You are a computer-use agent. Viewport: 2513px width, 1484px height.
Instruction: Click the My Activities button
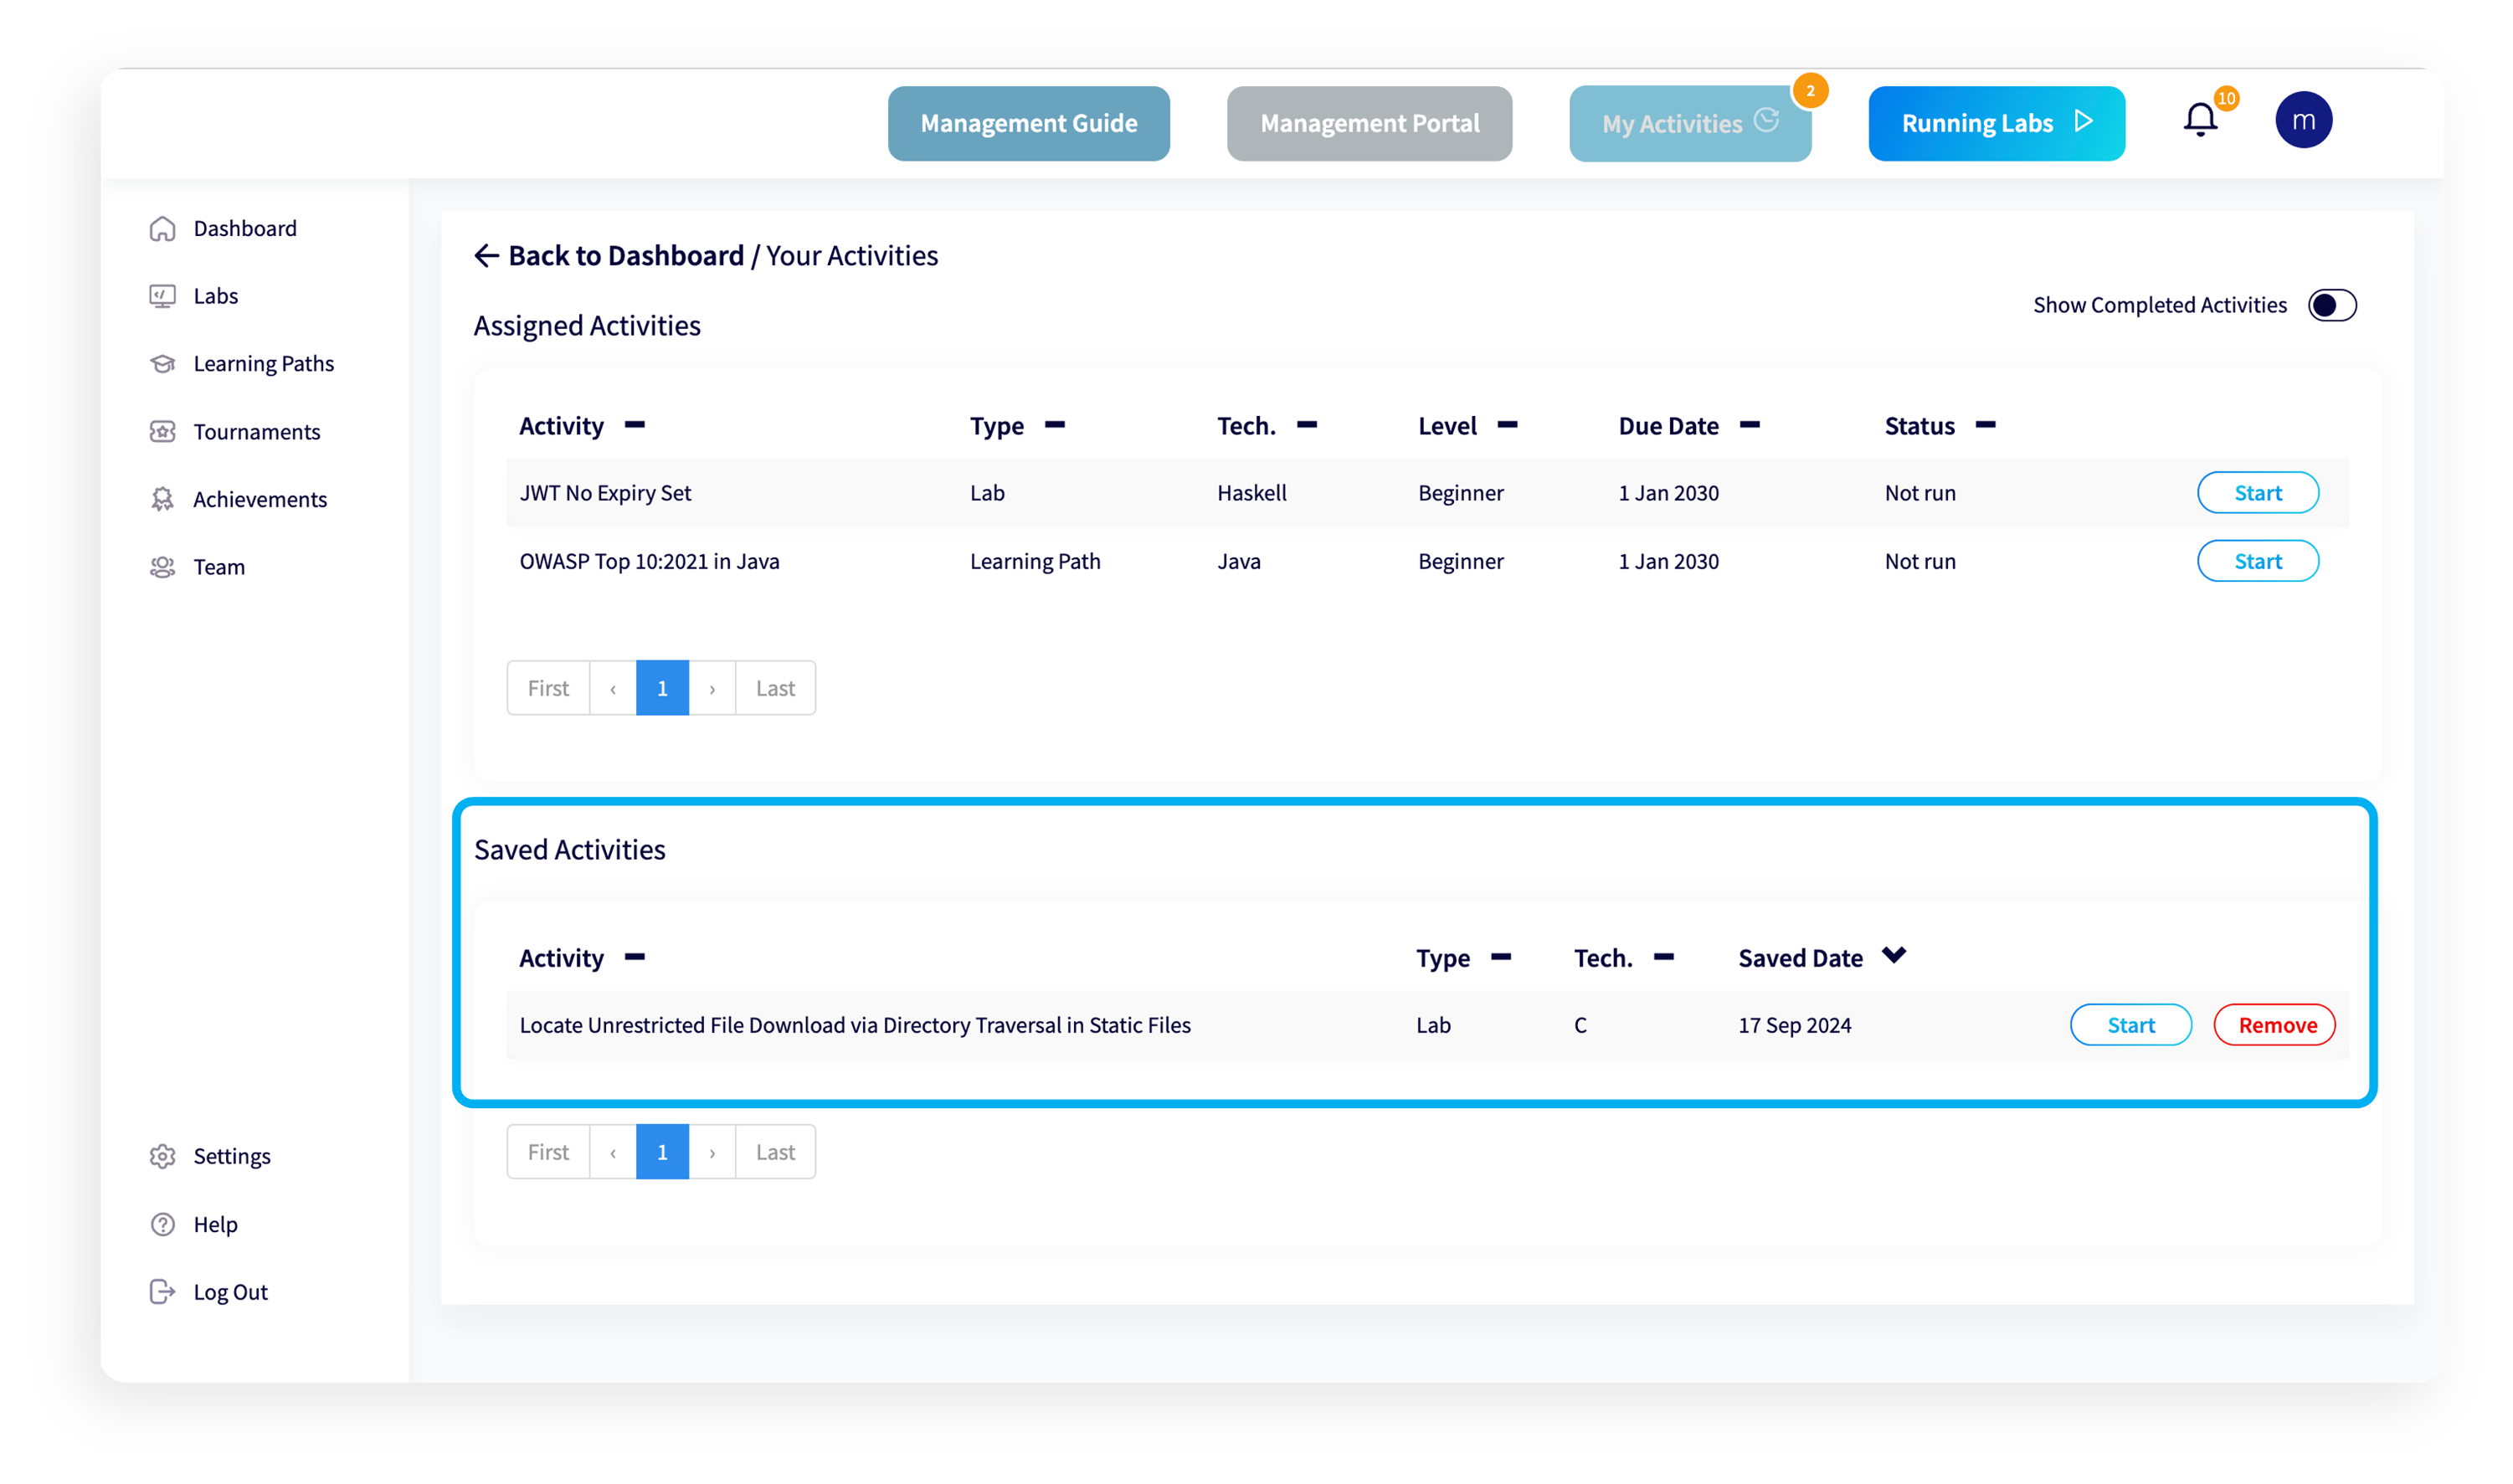point(1690,124)
